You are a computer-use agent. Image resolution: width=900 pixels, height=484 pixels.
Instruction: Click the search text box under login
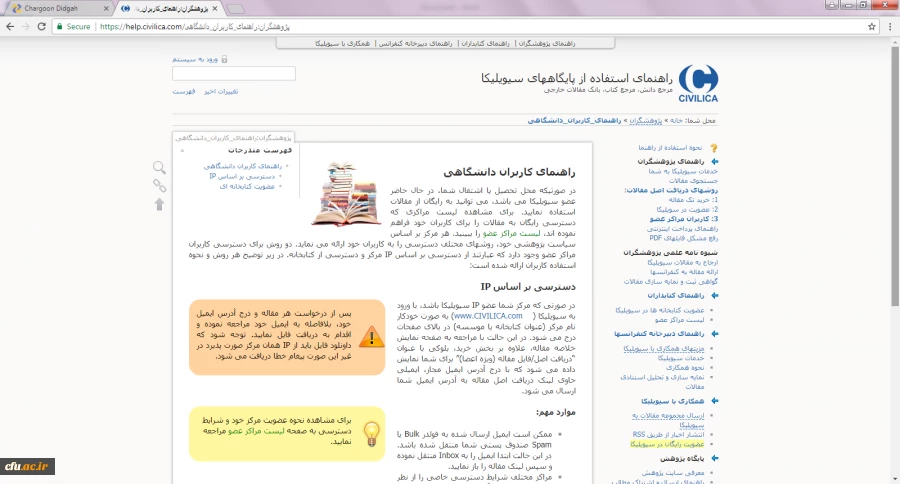(234, 74)
